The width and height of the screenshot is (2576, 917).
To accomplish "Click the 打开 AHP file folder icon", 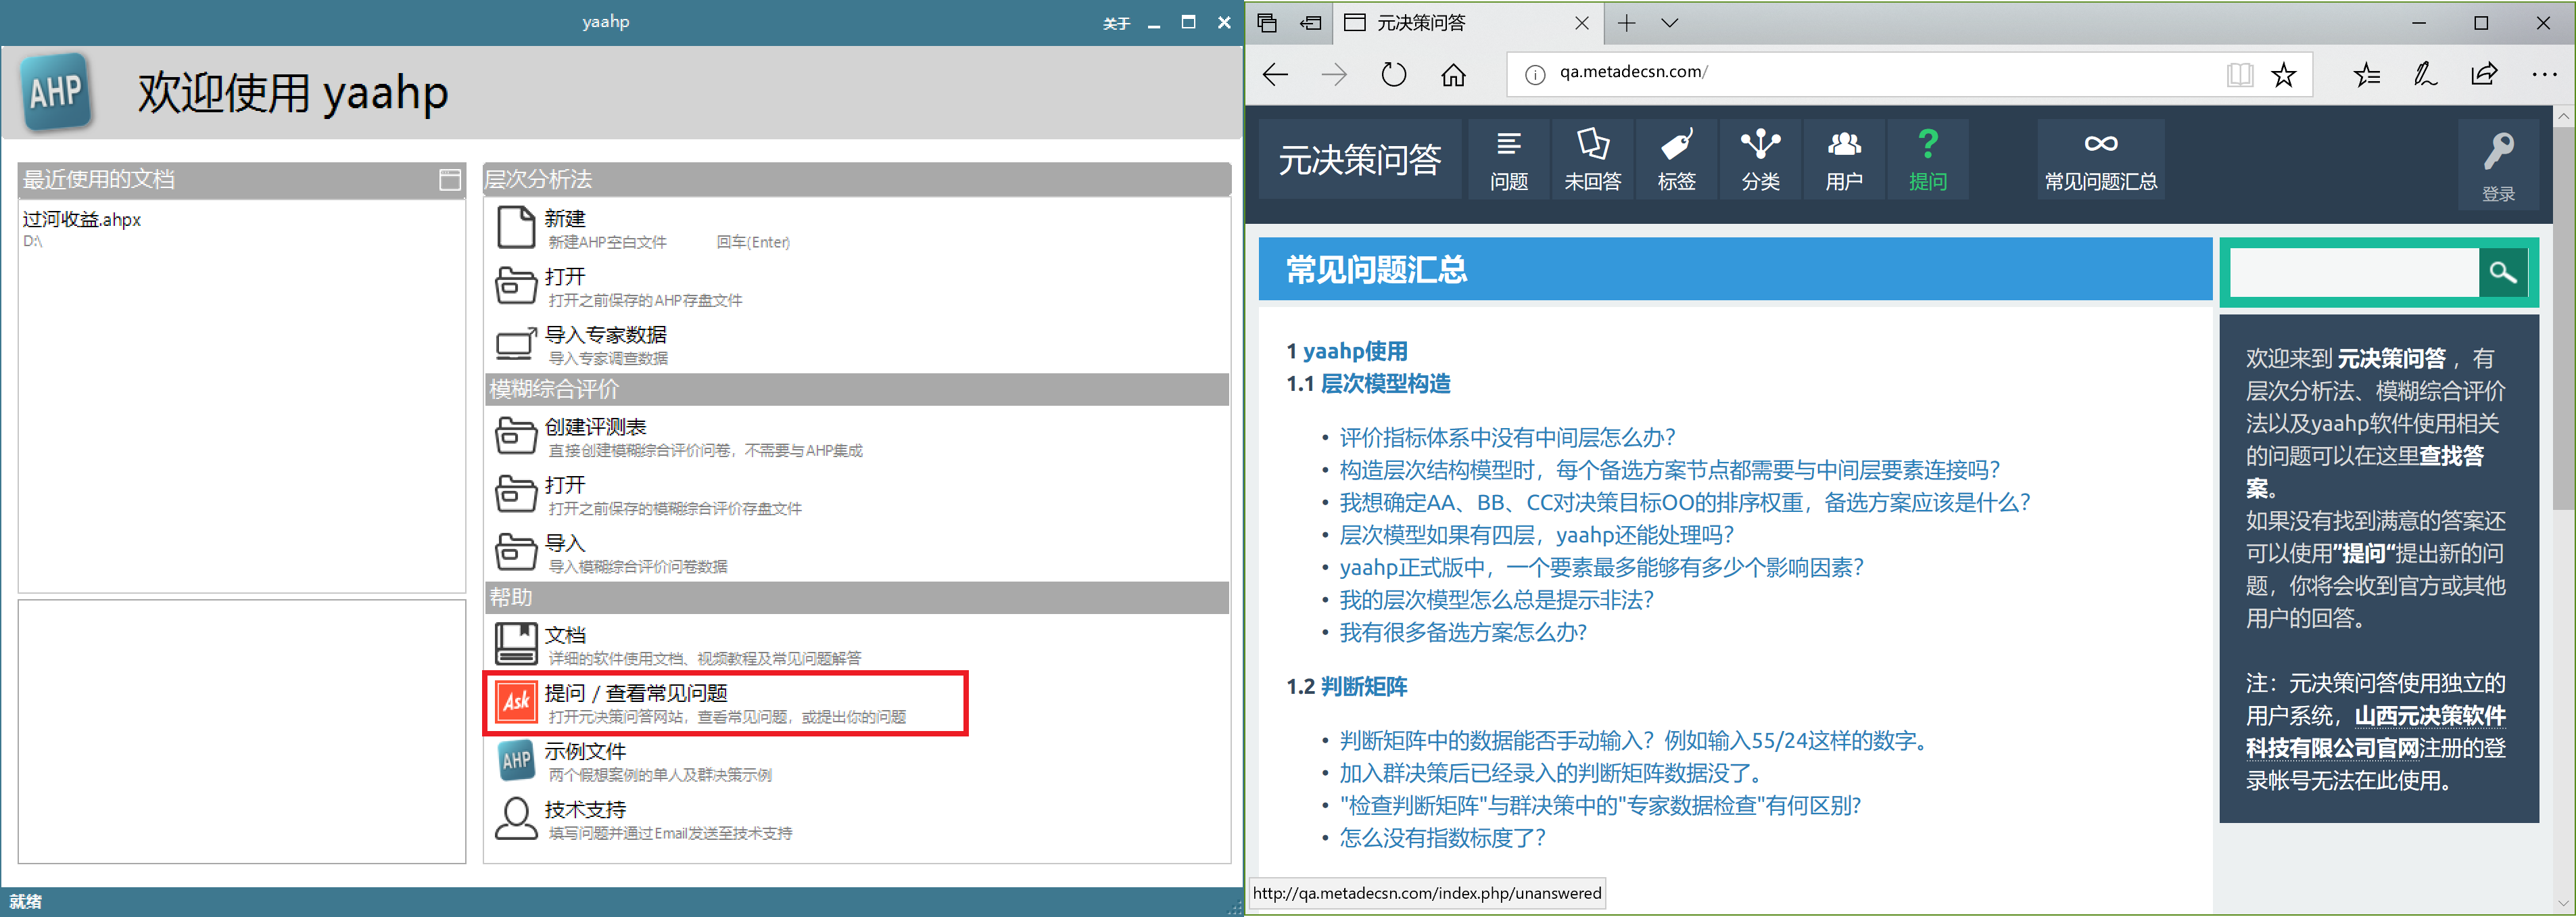I will tap(516, 286).
